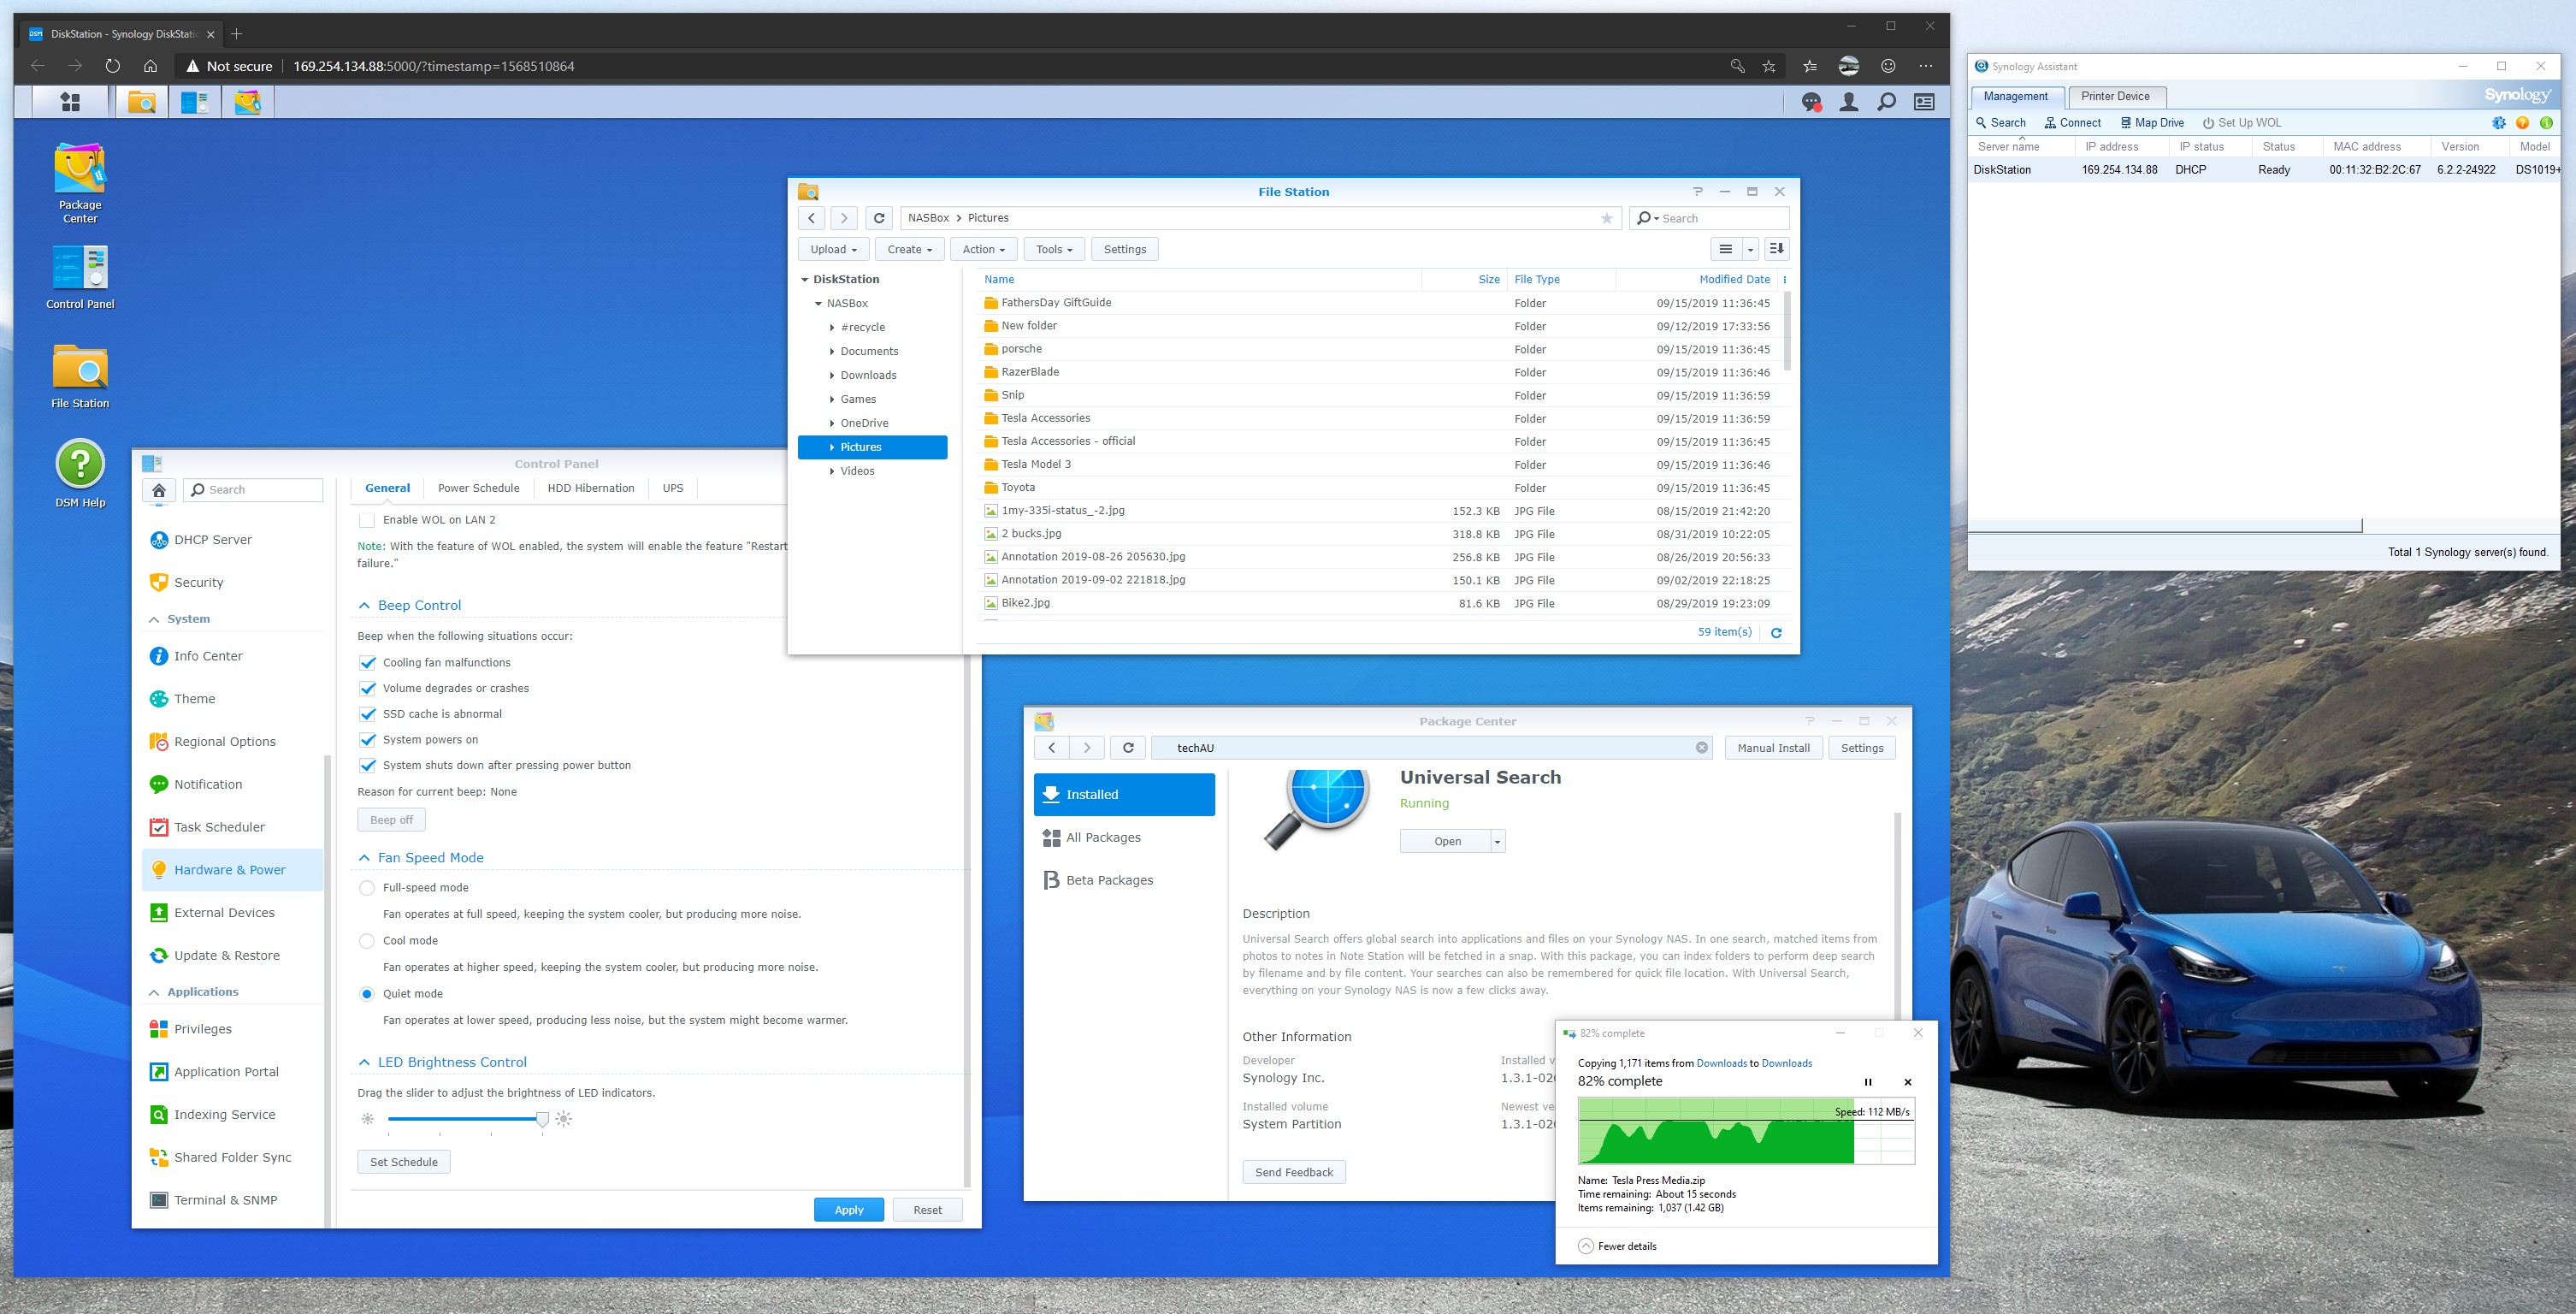Click the Apply button in Control Panel
Screen dimensions: 2576x1314
pos(849,1210)
